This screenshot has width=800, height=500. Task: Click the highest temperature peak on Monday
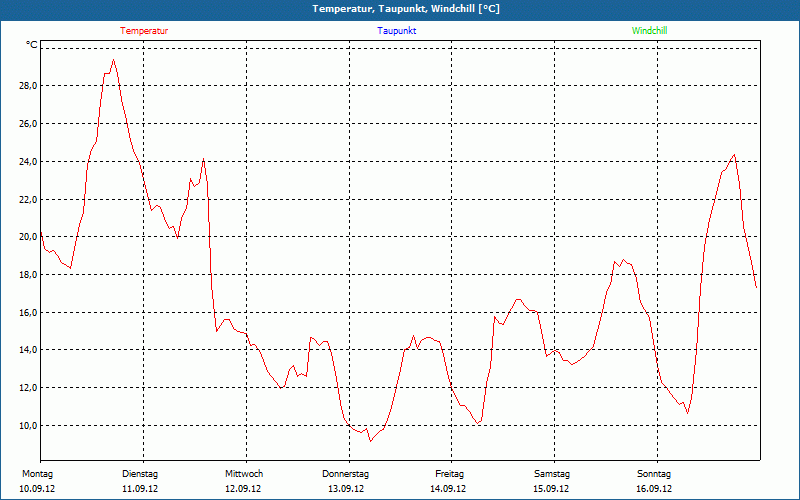113,60
